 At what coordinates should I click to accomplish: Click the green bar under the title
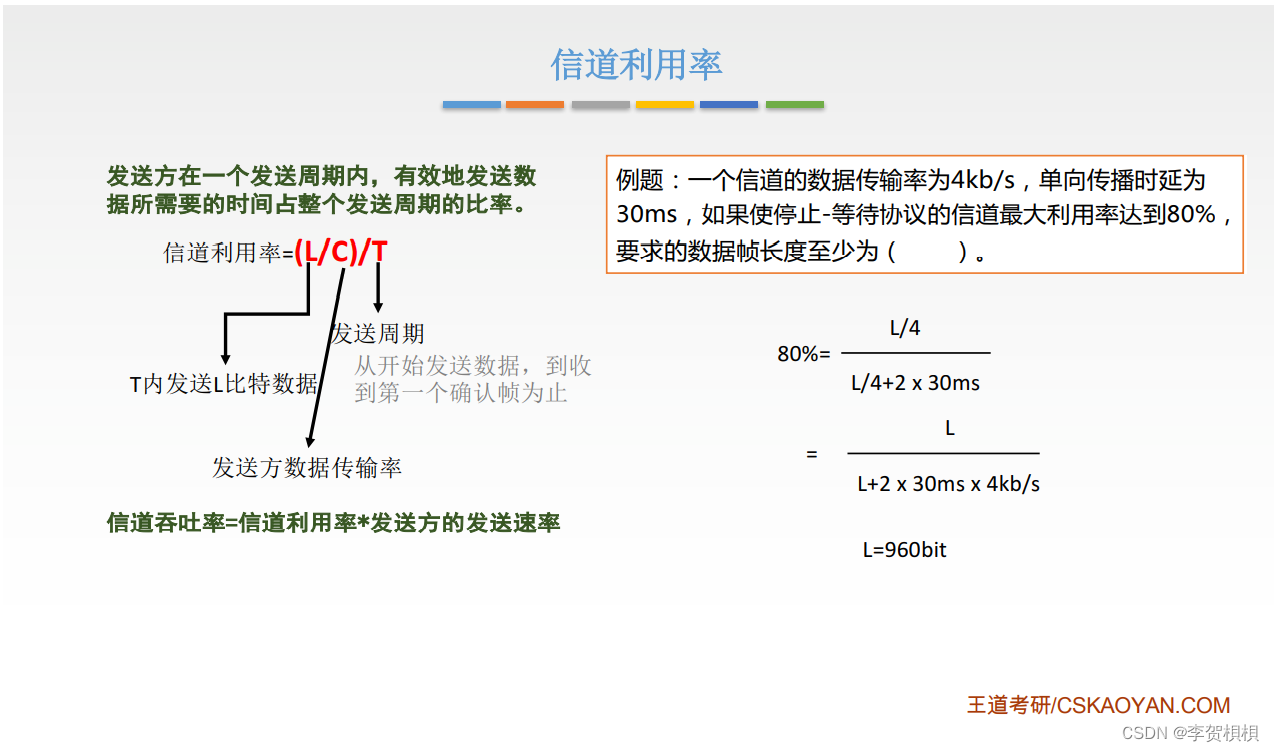(x=795, y=104)
